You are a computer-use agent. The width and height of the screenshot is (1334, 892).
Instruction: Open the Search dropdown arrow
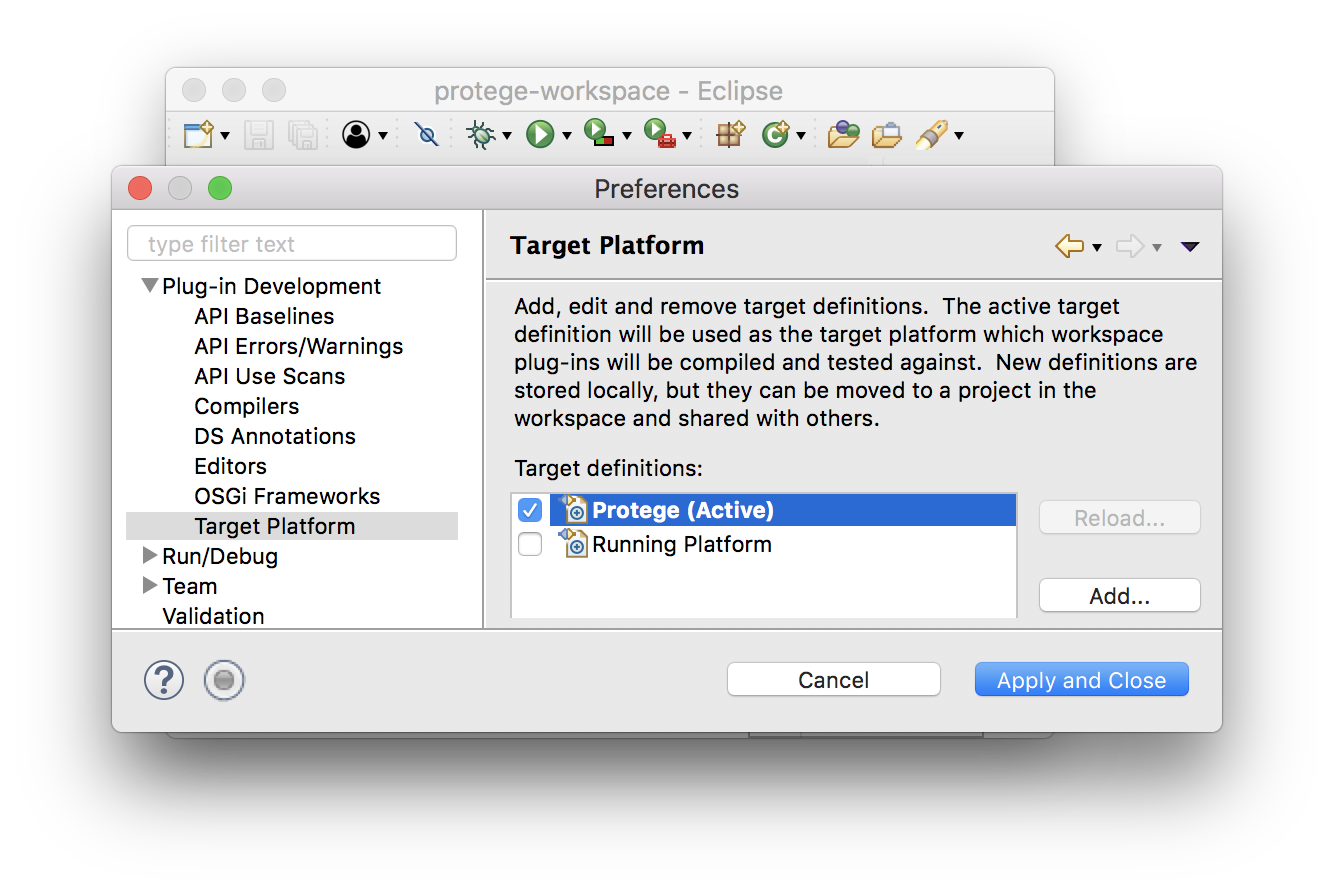[x=959, y=136]
